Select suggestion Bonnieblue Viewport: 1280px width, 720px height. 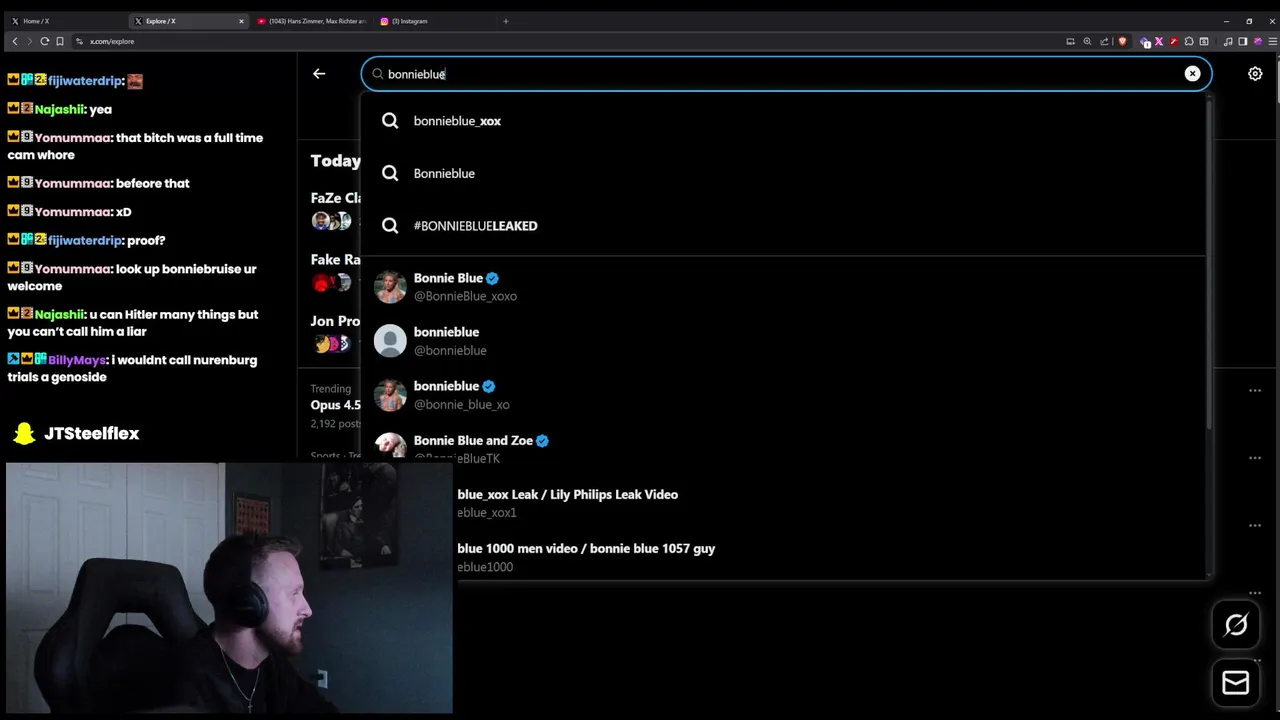783,173
